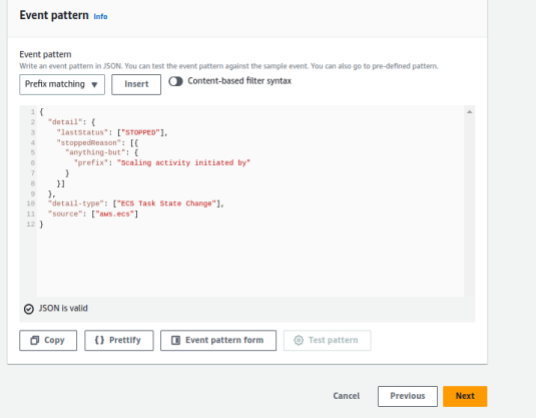Image resolution: width=536 pixels, height=418 pixels.
Task: Toggle Content-based filter syntax switch
Action: [x=176, y=81]
